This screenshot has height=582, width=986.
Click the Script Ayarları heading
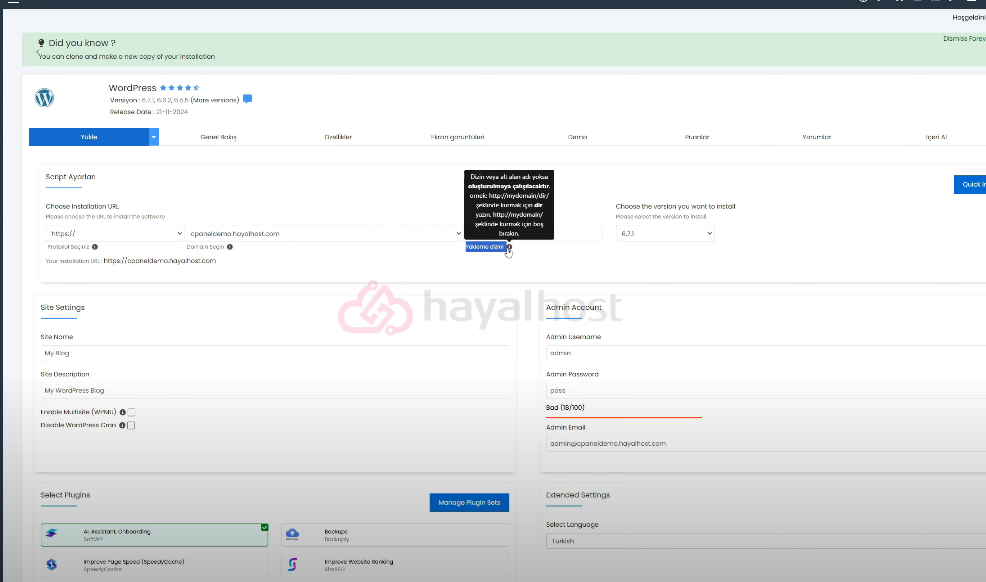point(70,177)
